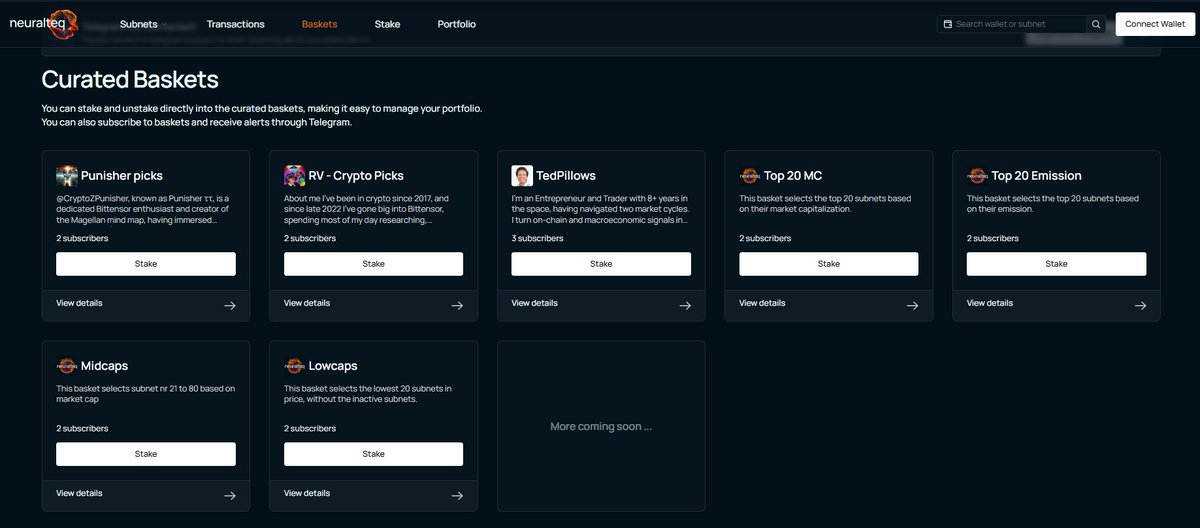Click the Lowcaps basket logo
The image size is (1200, 528).
point(294,366)
